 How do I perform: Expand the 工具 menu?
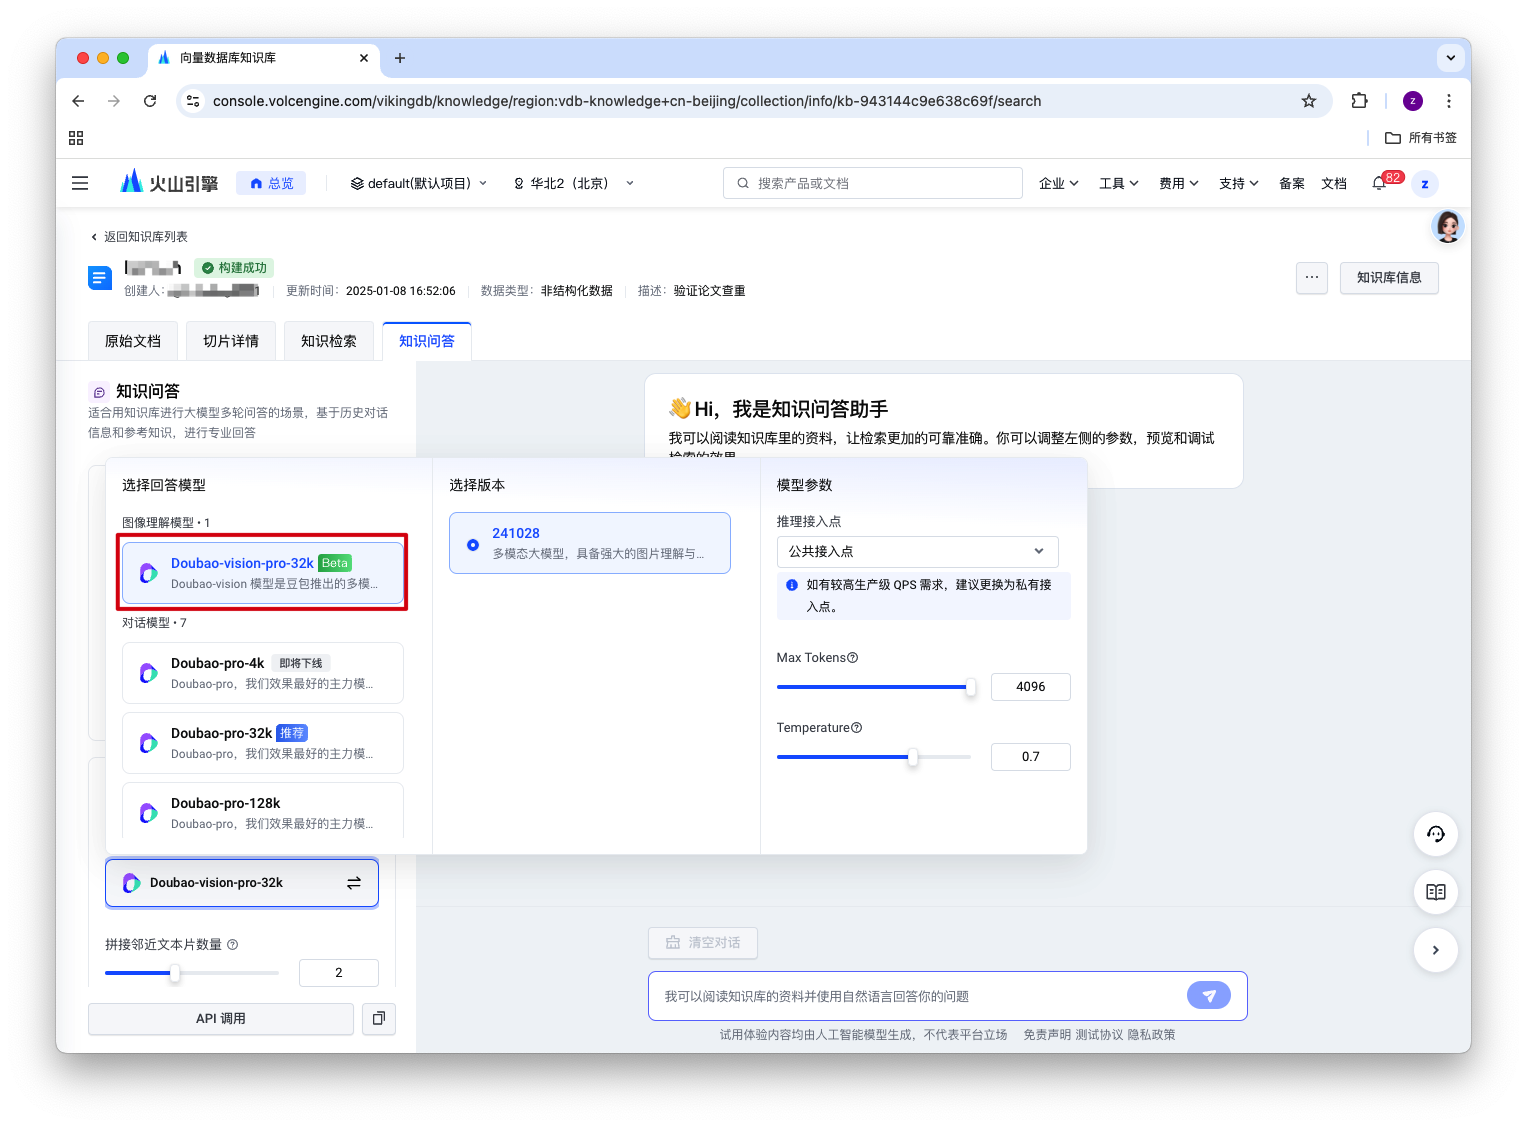pos(1118,184)
